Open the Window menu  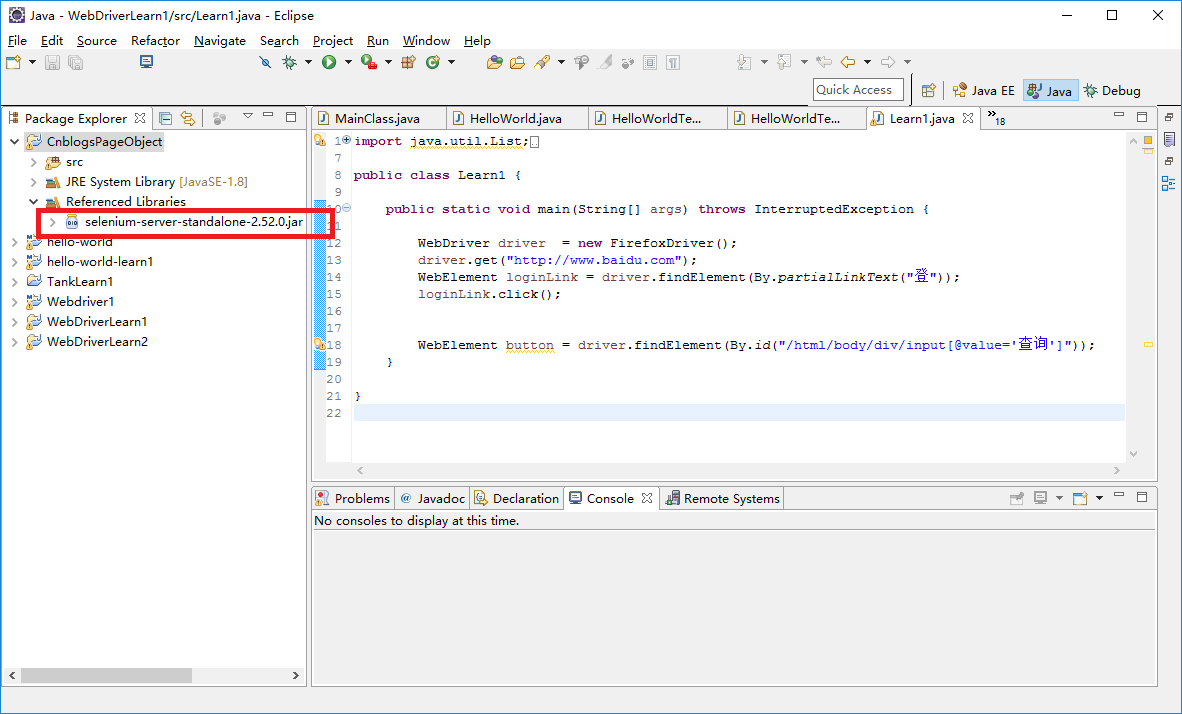pos(426,41)
